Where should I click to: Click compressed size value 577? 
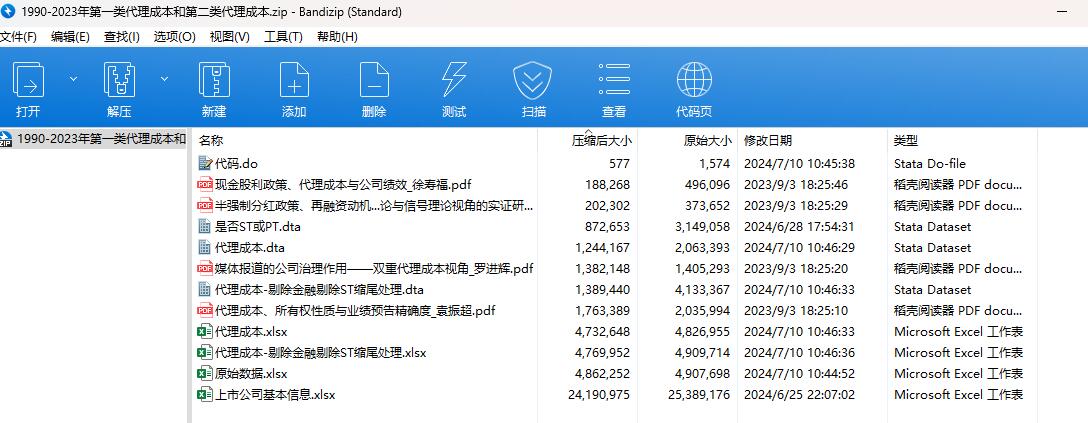[x=619, y=164]
